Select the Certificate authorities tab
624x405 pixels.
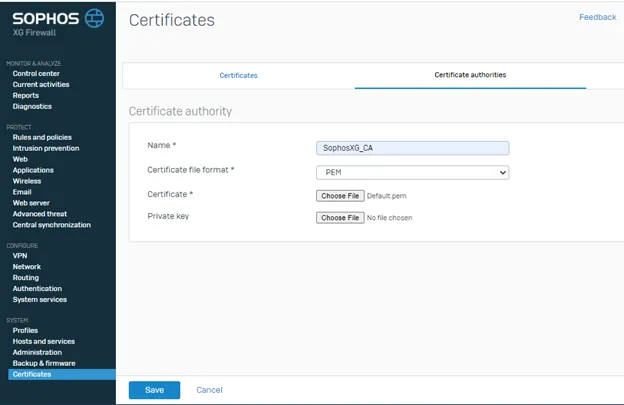[x=469, y=75]
